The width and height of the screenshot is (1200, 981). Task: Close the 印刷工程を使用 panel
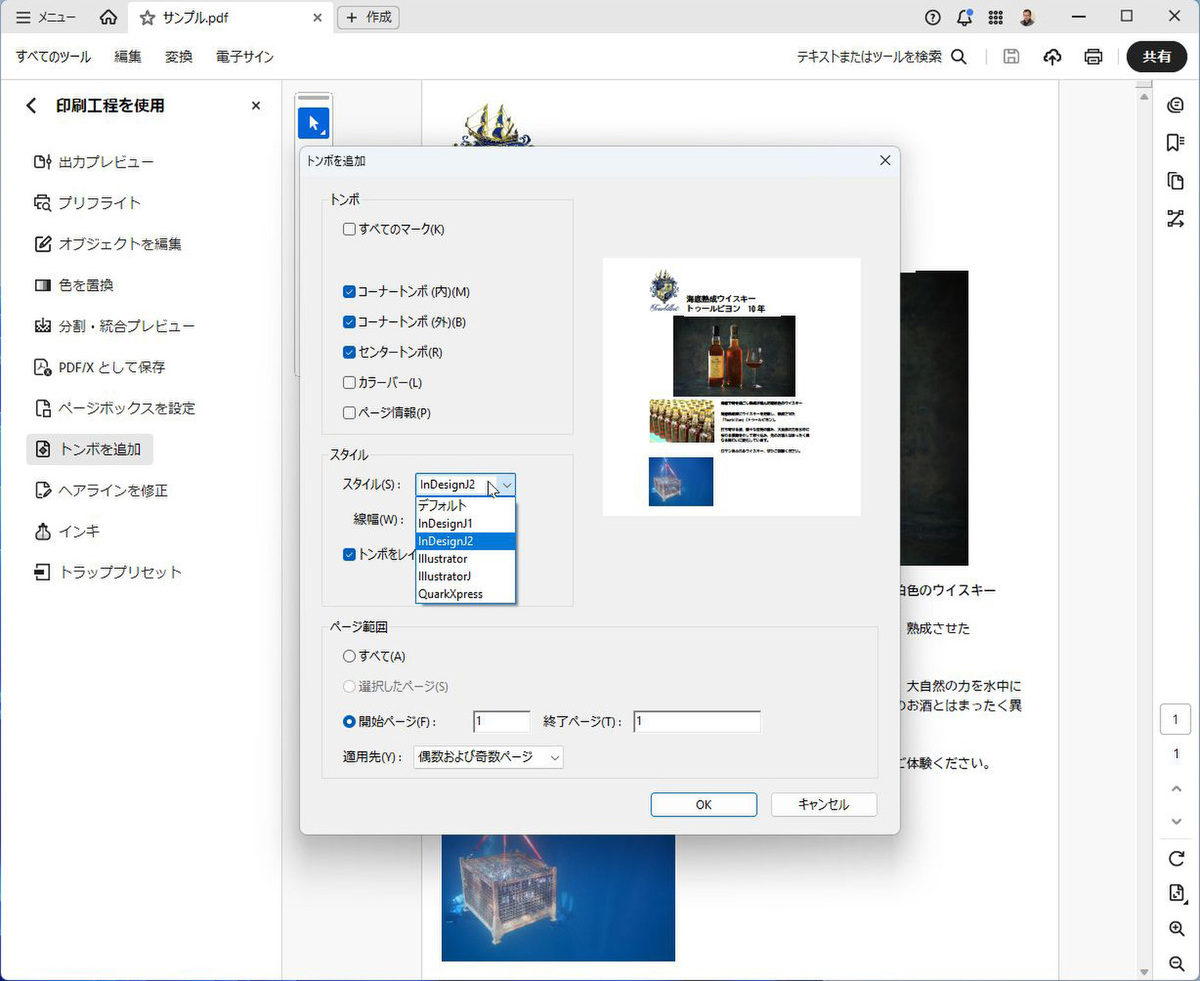point(255,105)
